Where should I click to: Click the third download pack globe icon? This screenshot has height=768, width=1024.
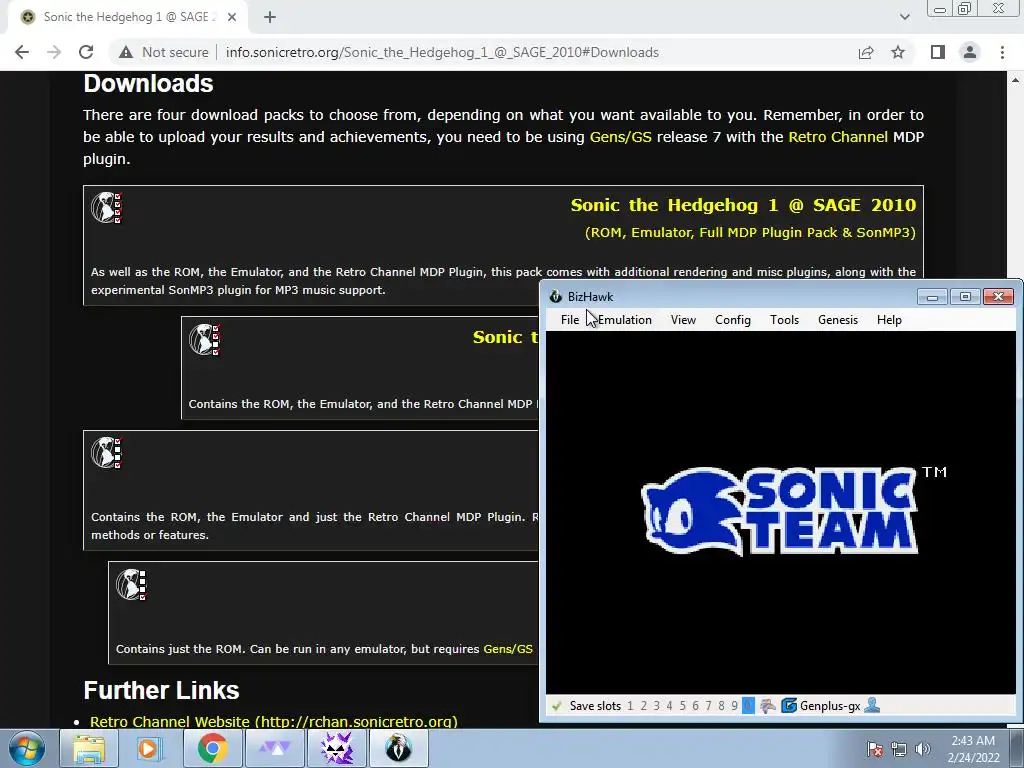pos(106,453)
